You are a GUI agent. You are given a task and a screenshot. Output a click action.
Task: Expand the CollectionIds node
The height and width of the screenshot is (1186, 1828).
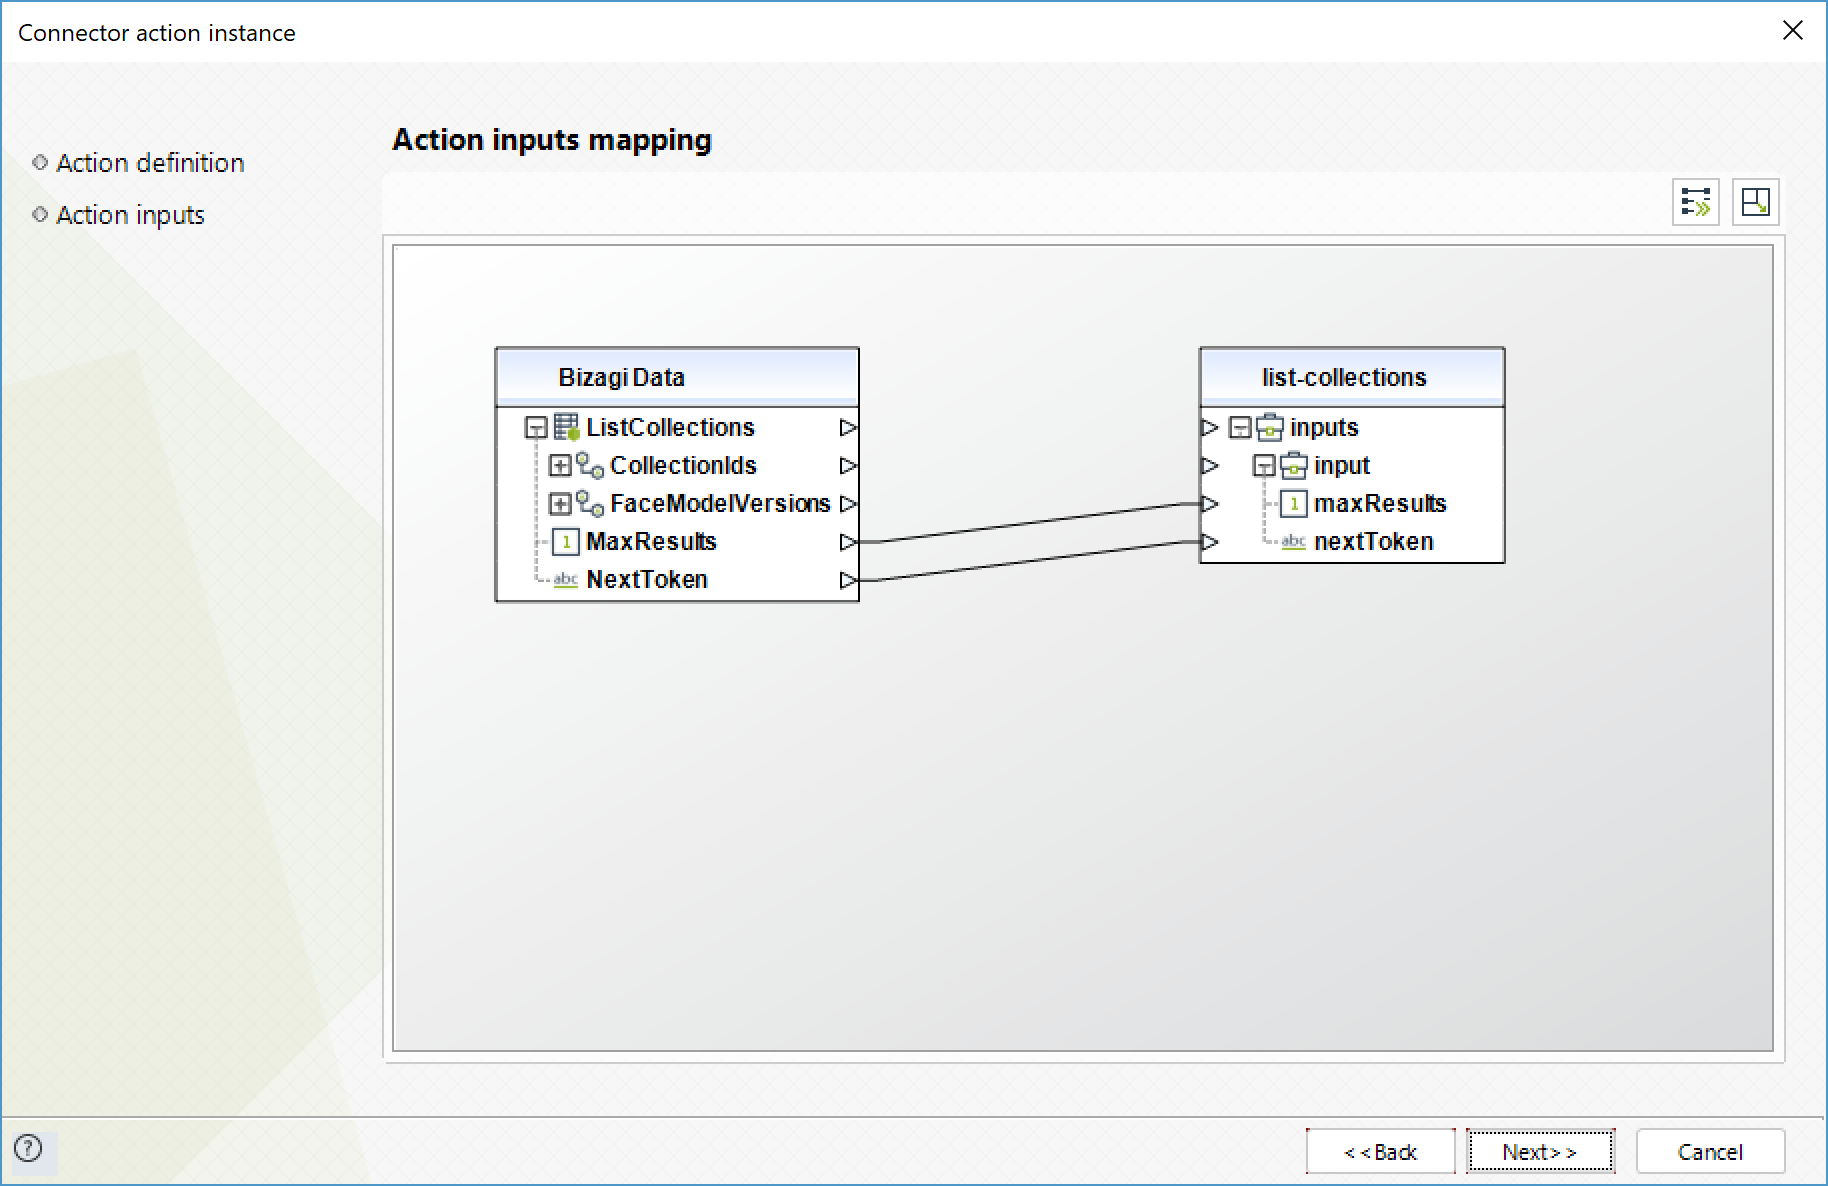point(560,466)
